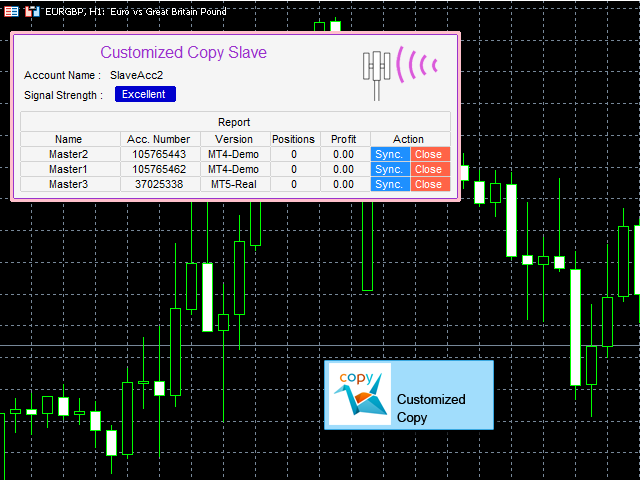Sync the Master3 account
This screenshot has height=480, width=640.
390,184
